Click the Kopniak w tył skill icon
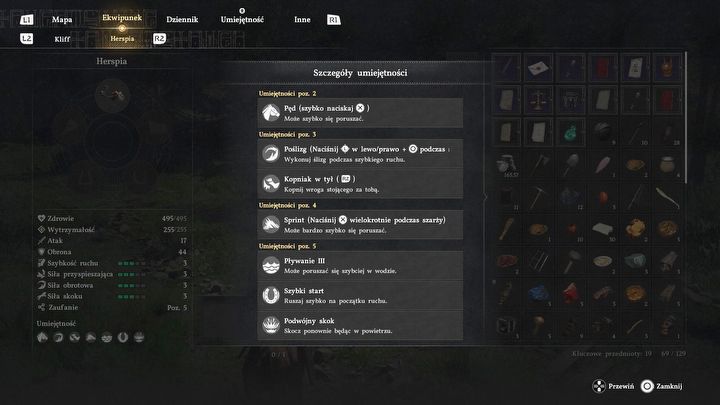The width and height of the screenshot is (720, 405). click(x=271, y=184)
